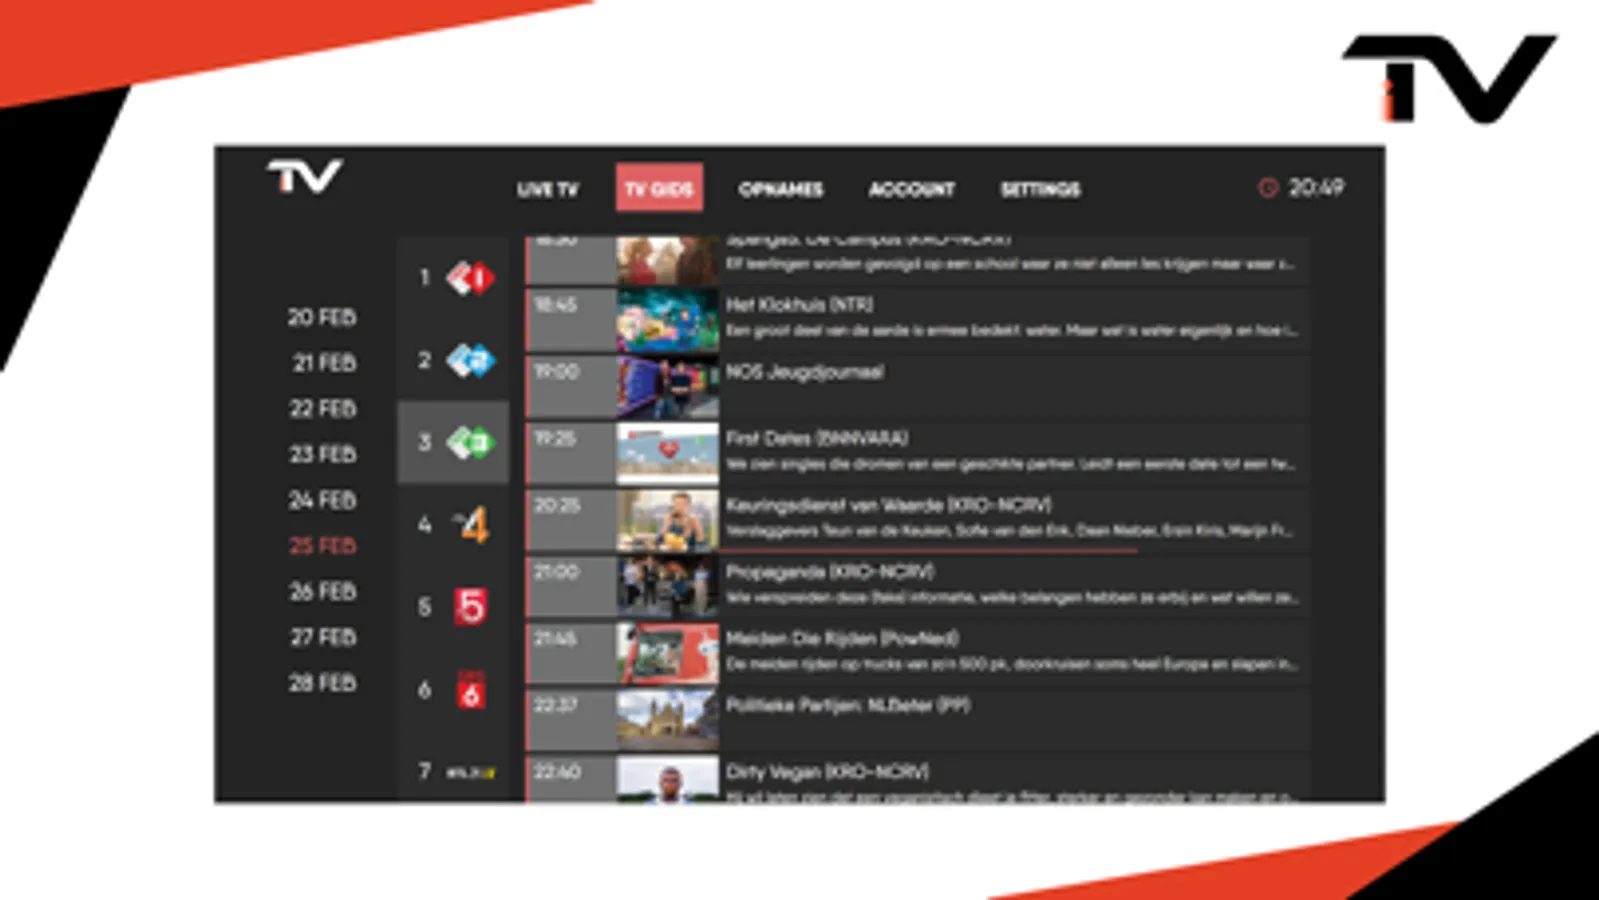
Task: Click the Keuringsdienst van Waarde thumbnail
Action: point(667,520)
